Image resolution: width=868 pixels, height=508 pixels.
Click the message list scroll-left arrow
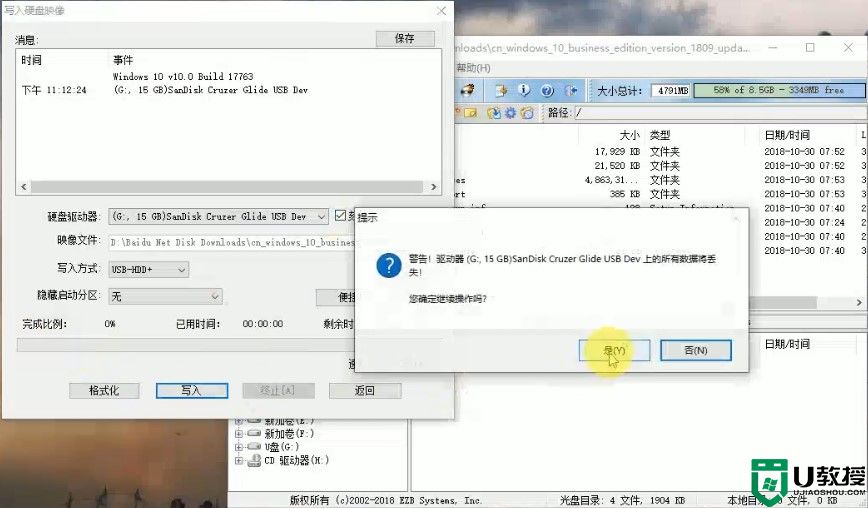click(x=23, y=187)
